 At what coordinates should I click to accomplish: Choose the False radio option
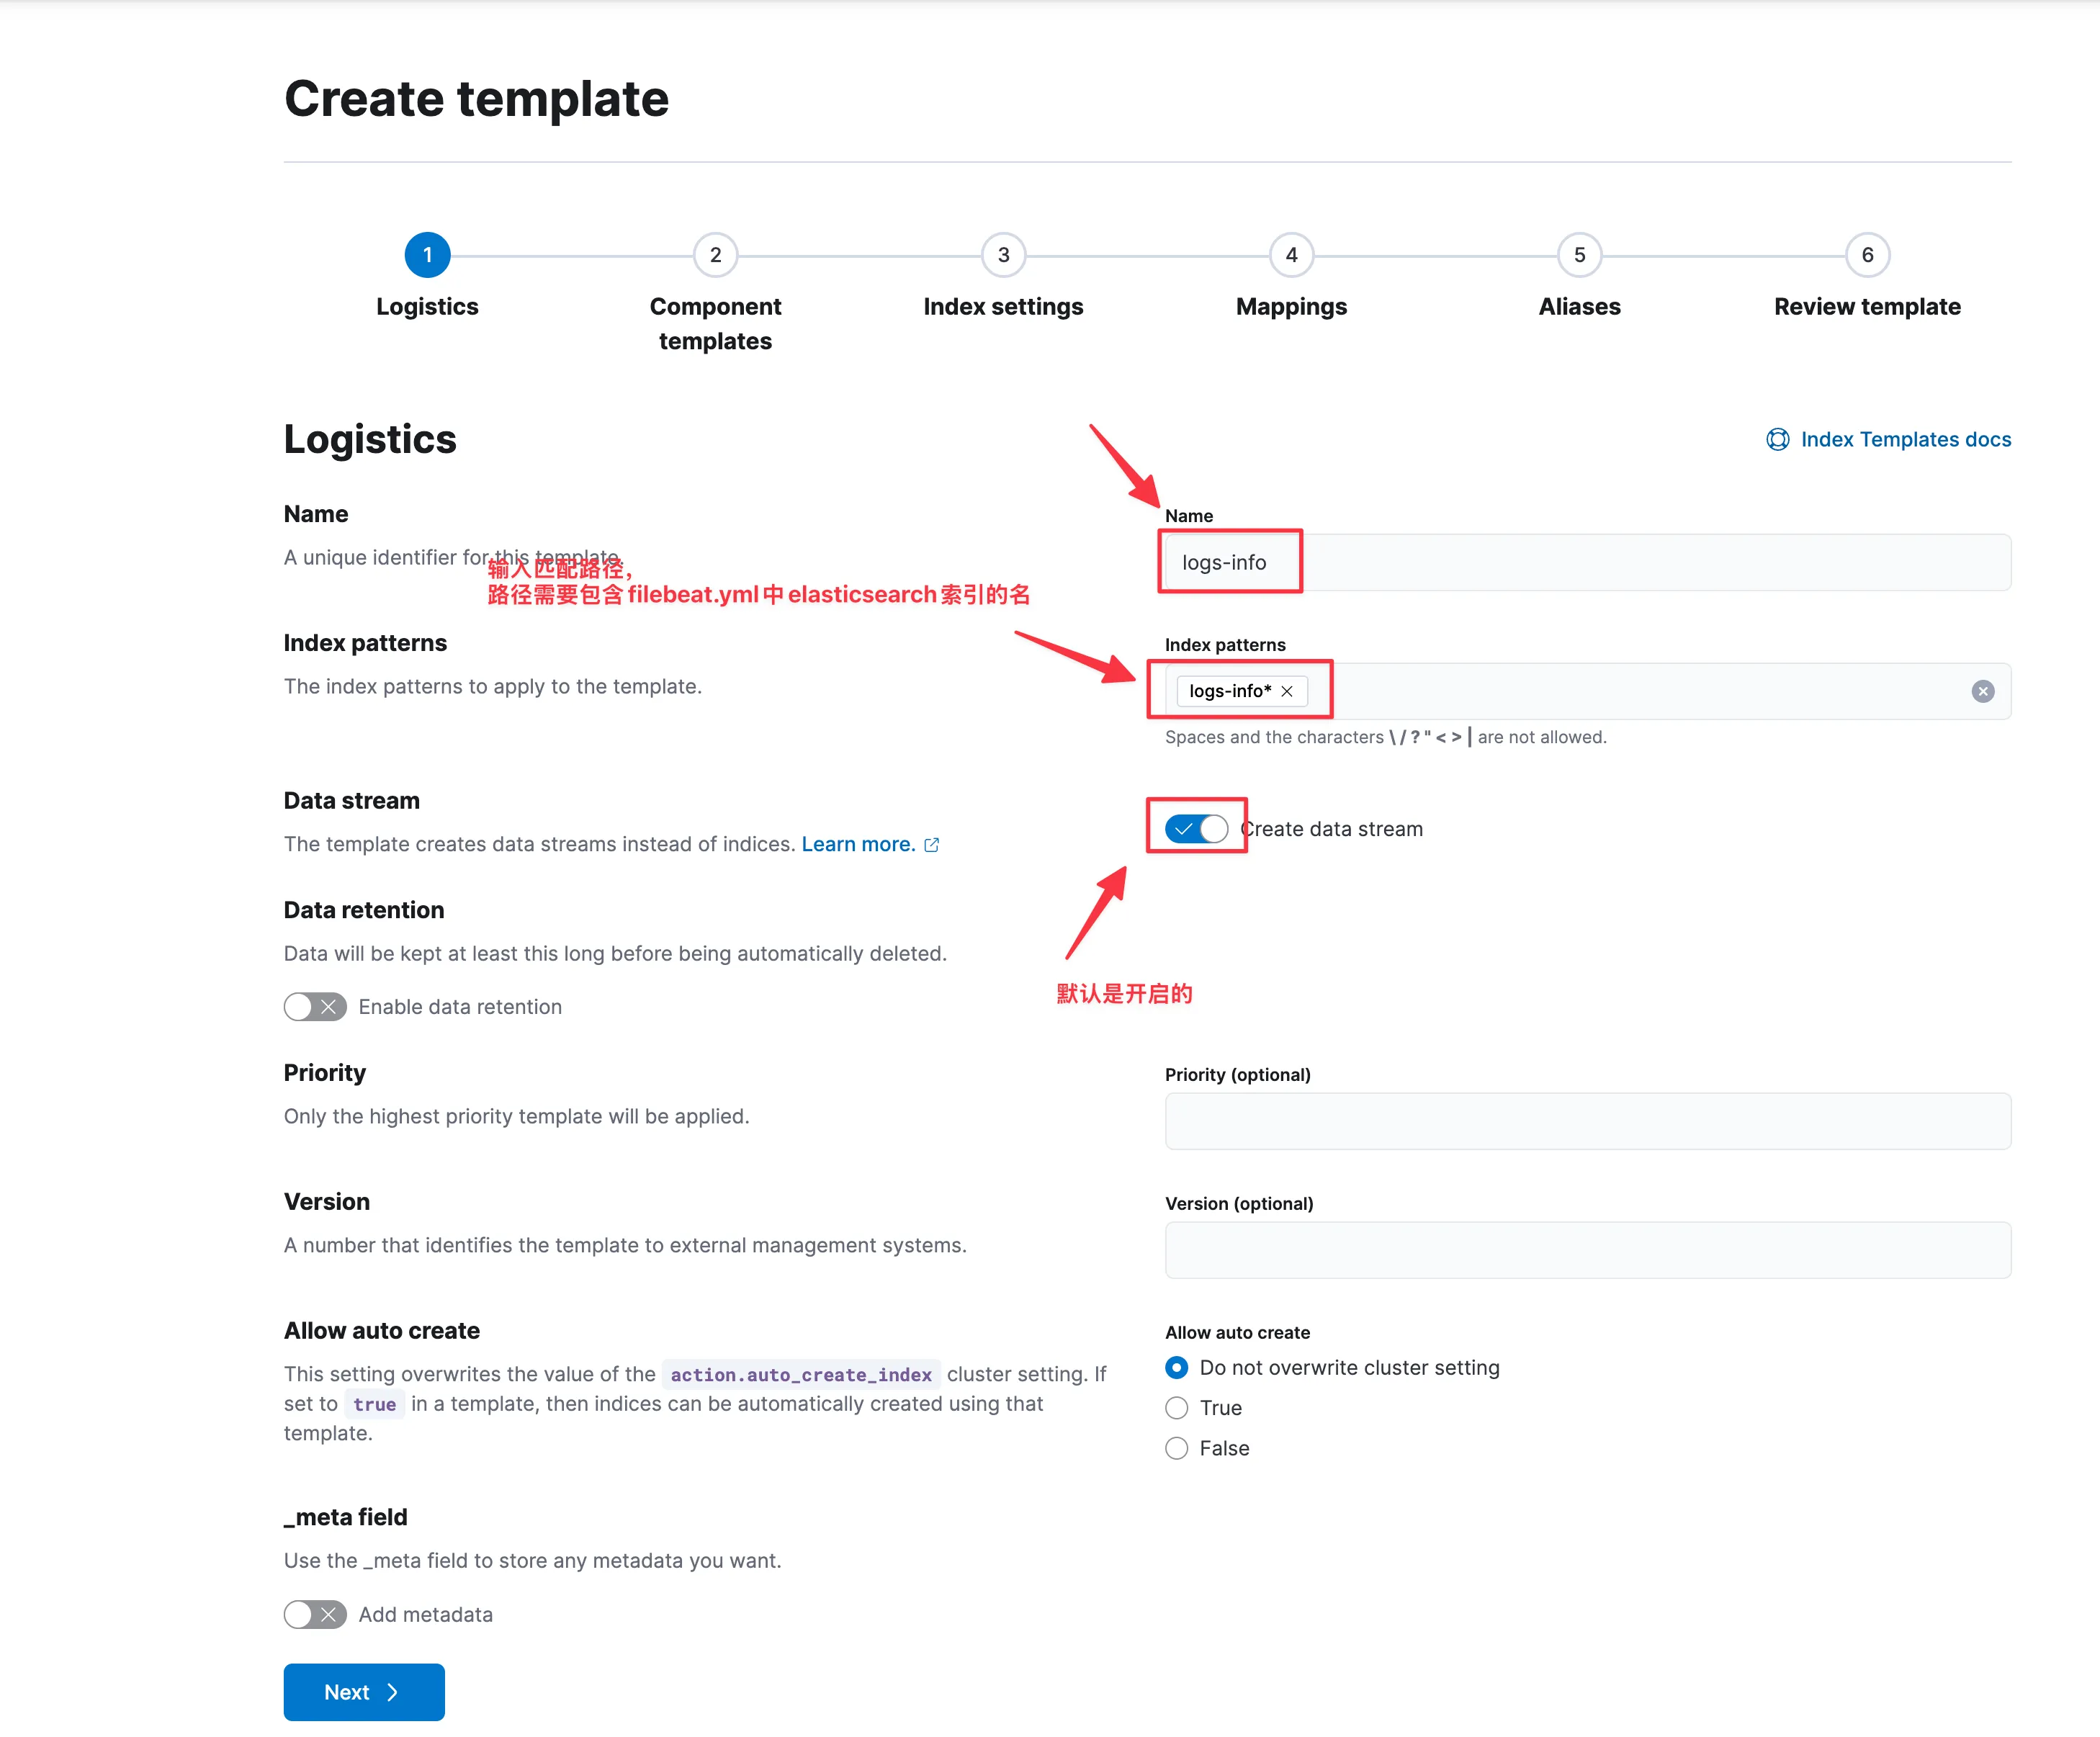1177,1448
